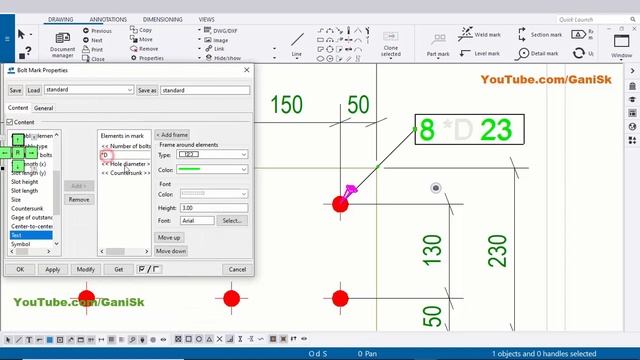Viewport: 640px width, 360px height.
Task: Toggle all checkboxes on button
Action: (142, 269)
